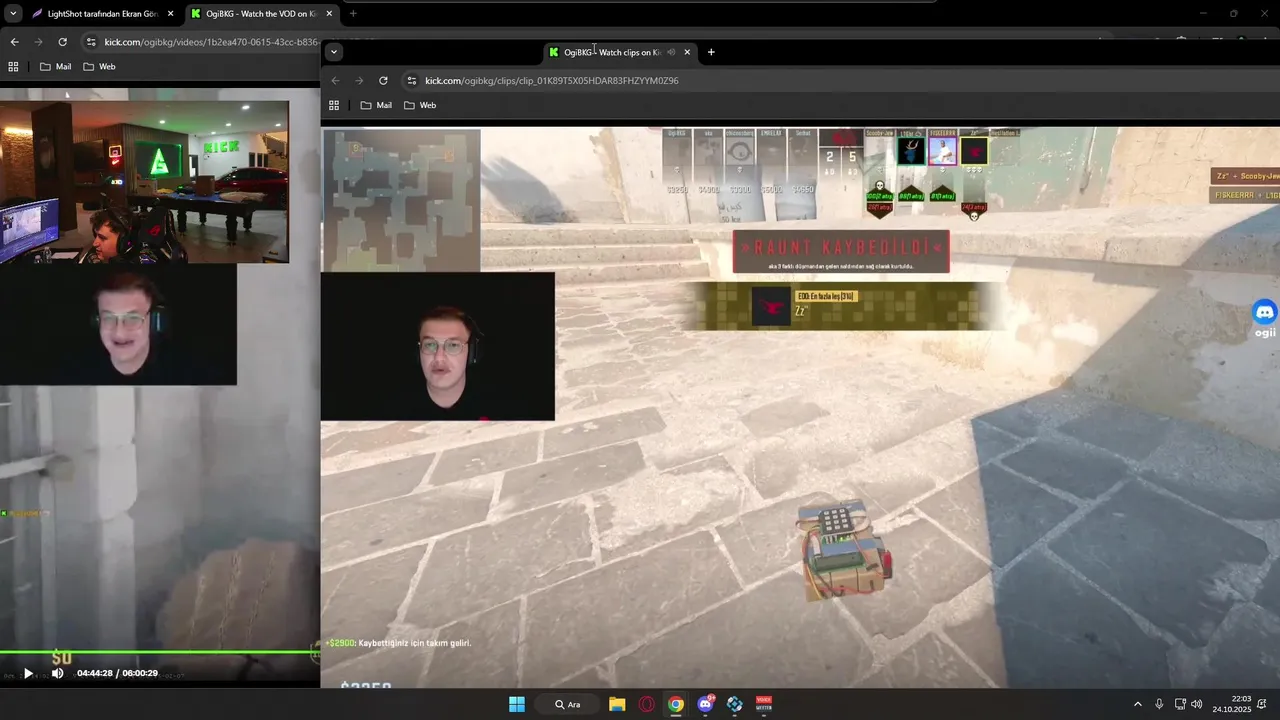
Task: Open Opera browser from taskbar
Action: click(x=647, y=704)
